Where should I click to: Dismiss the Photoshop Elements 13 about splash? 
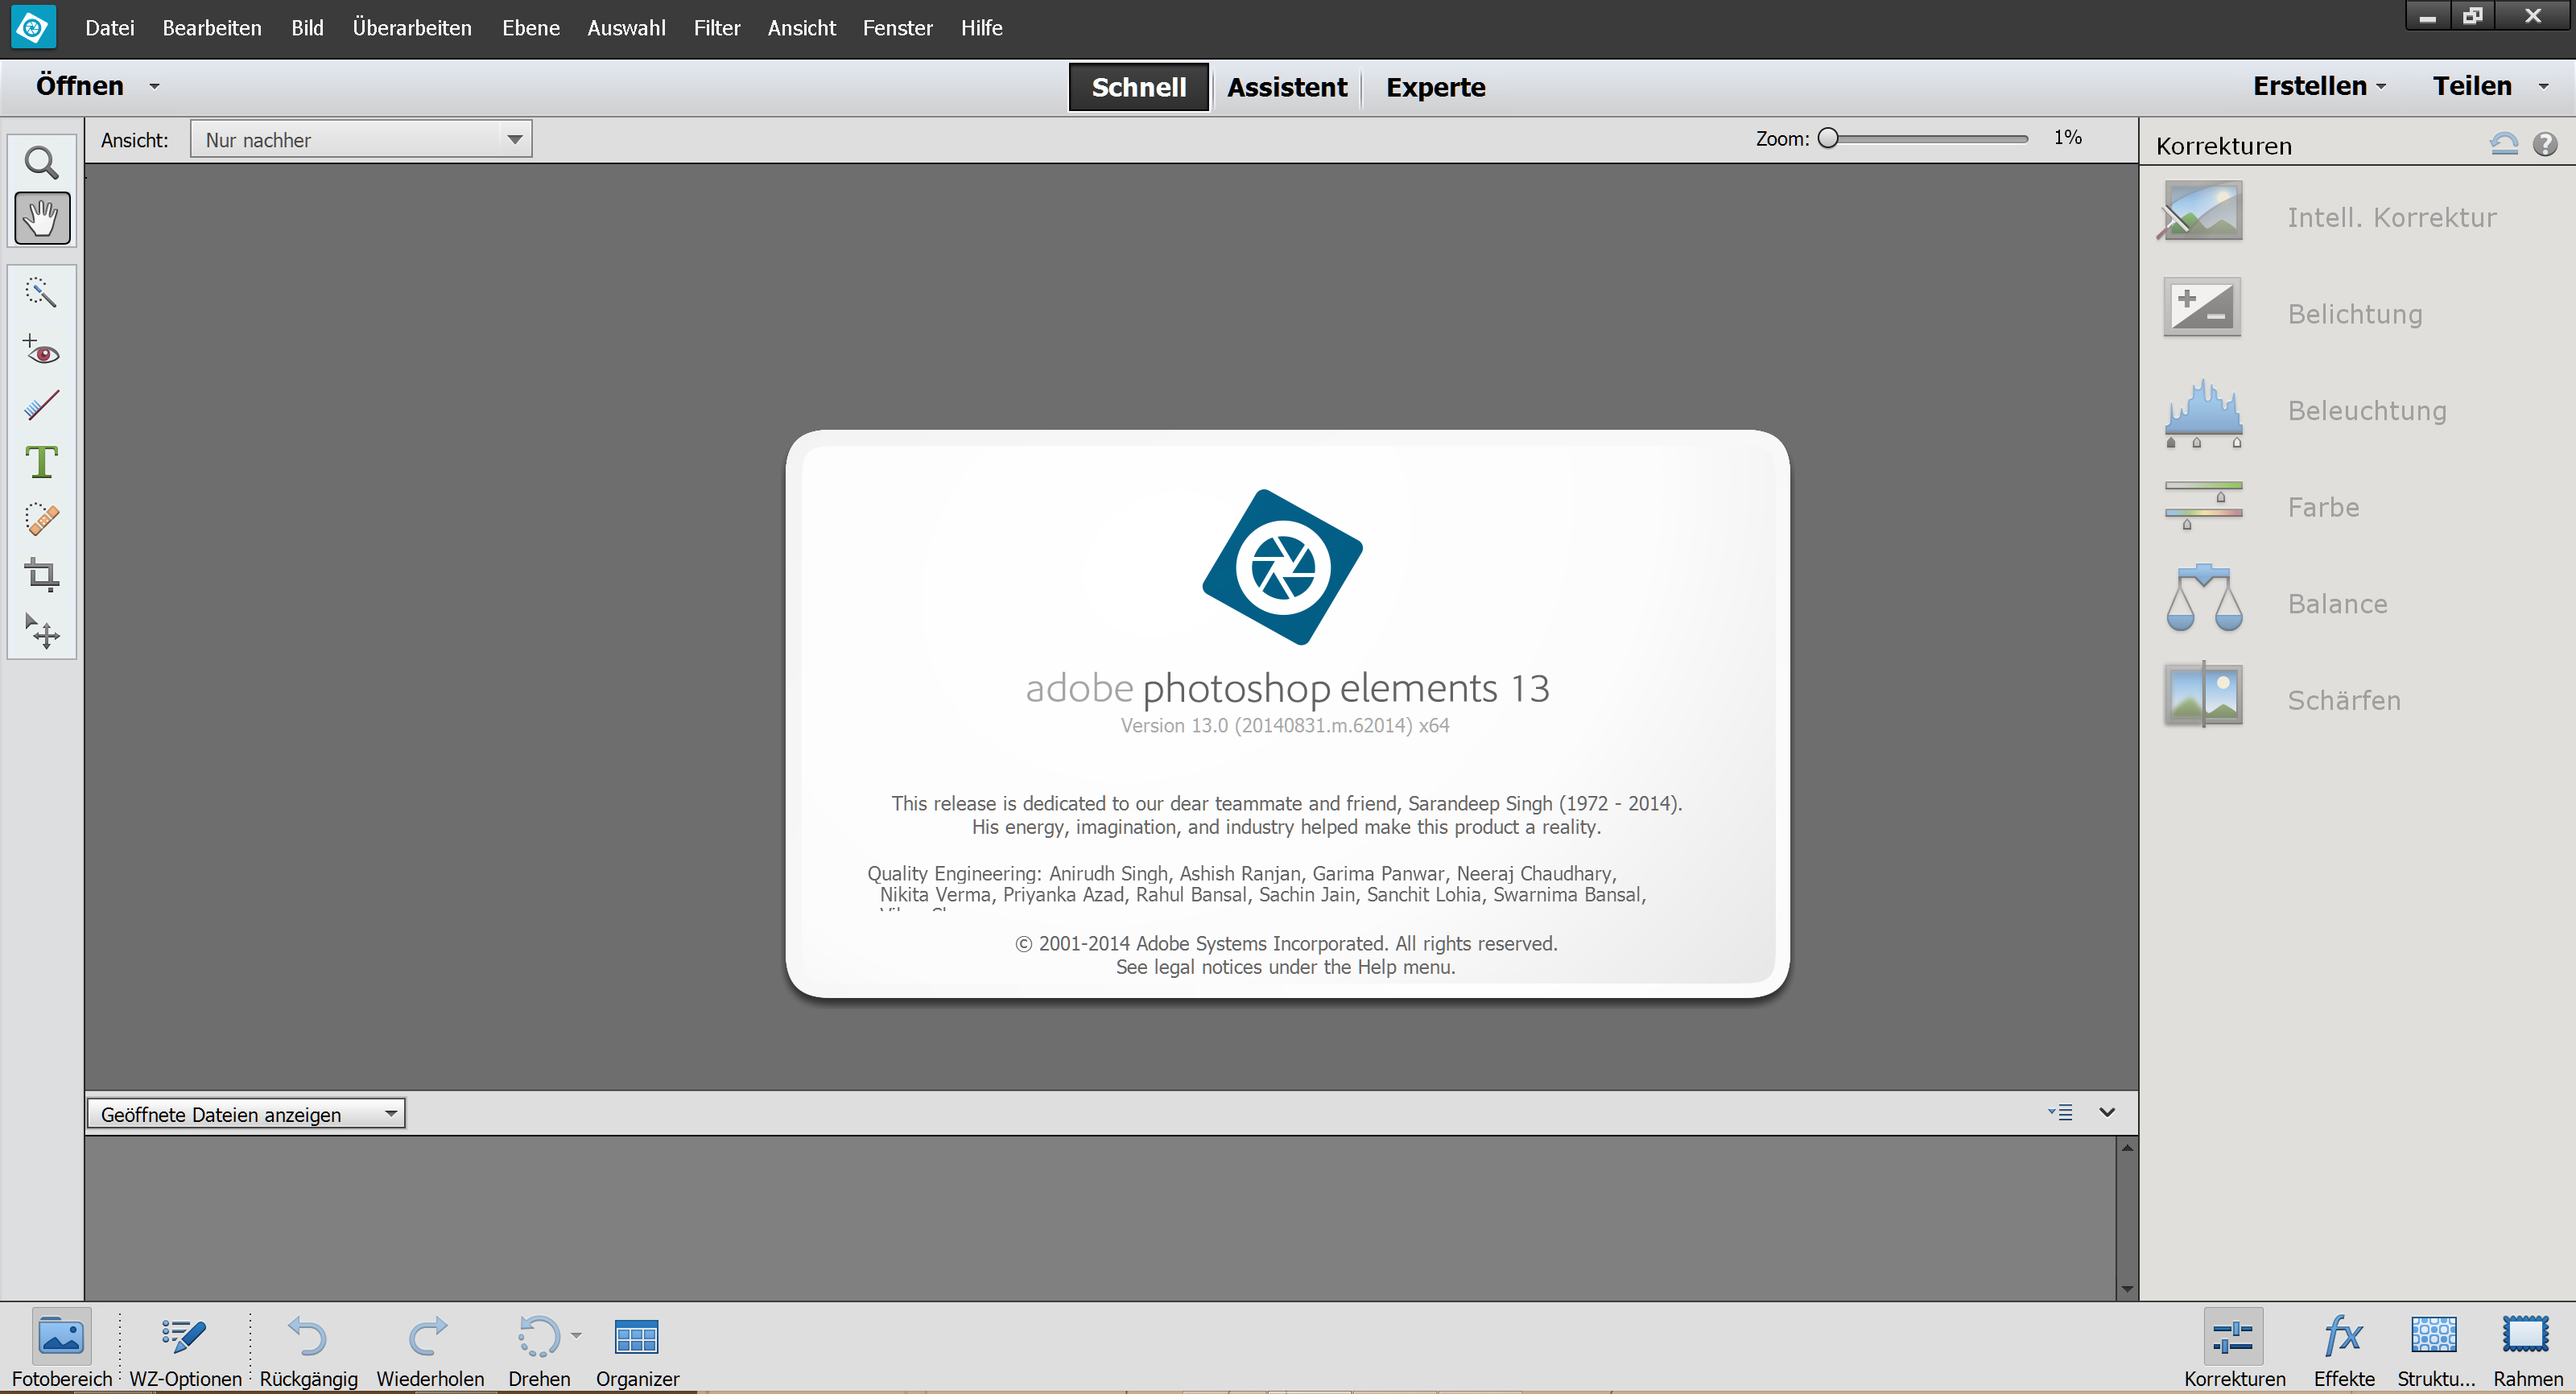coord(1287,714)
